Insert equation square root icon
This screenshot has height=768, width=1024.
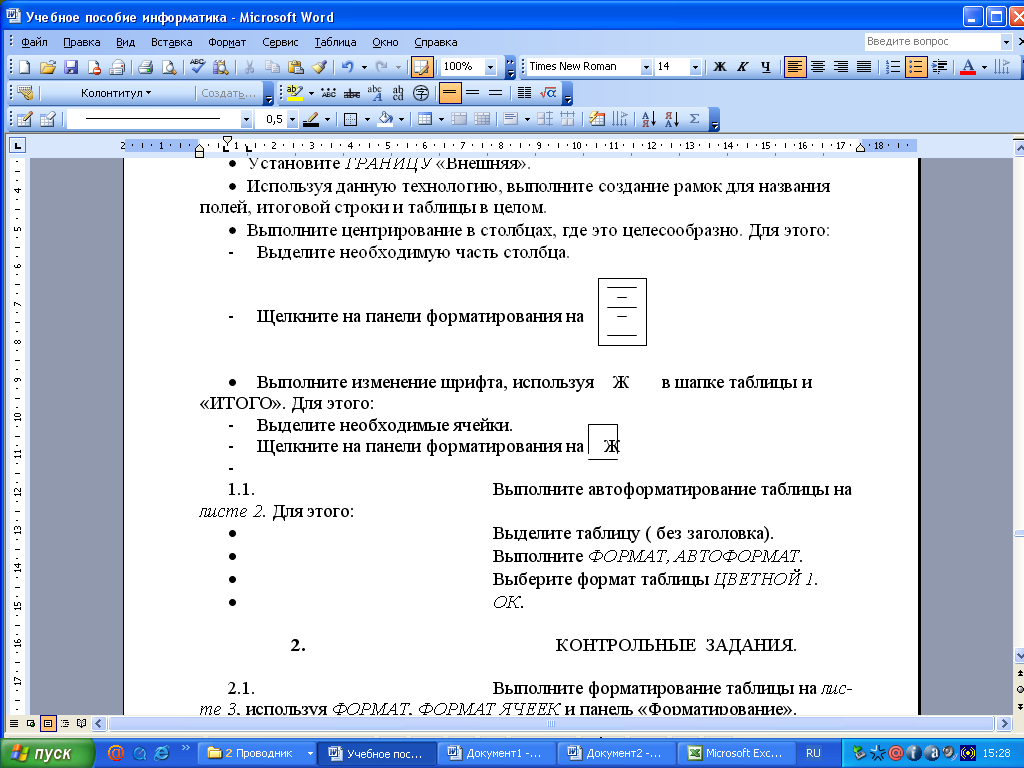[547, 93]
